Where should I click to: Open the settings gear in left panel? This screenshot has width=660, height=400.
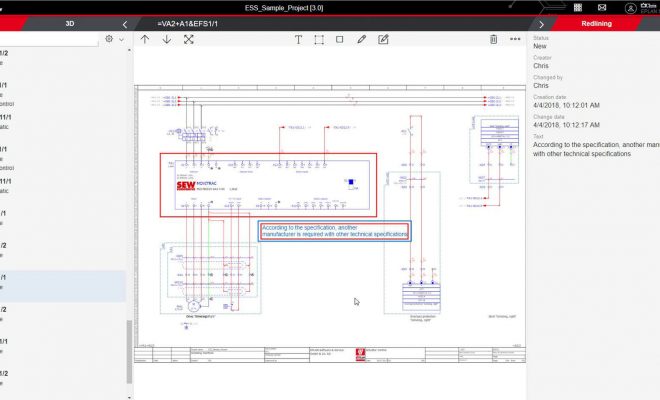(x=109, y=40)
